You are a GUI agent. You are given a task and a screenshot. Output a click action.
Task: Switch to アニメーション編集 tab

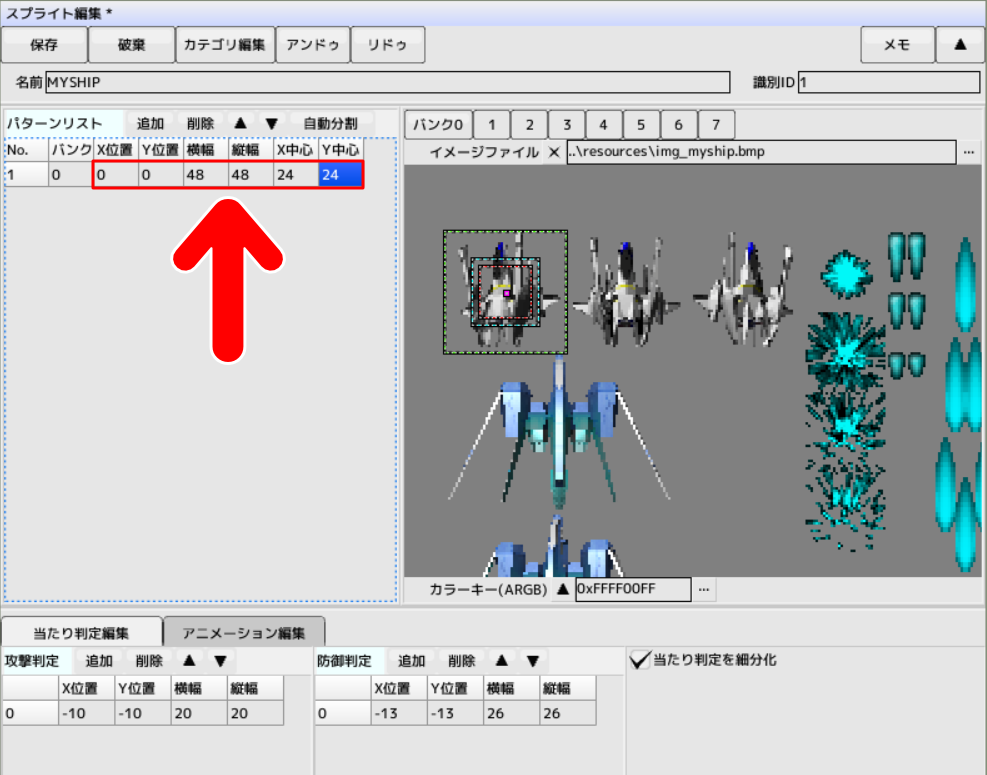244,633
